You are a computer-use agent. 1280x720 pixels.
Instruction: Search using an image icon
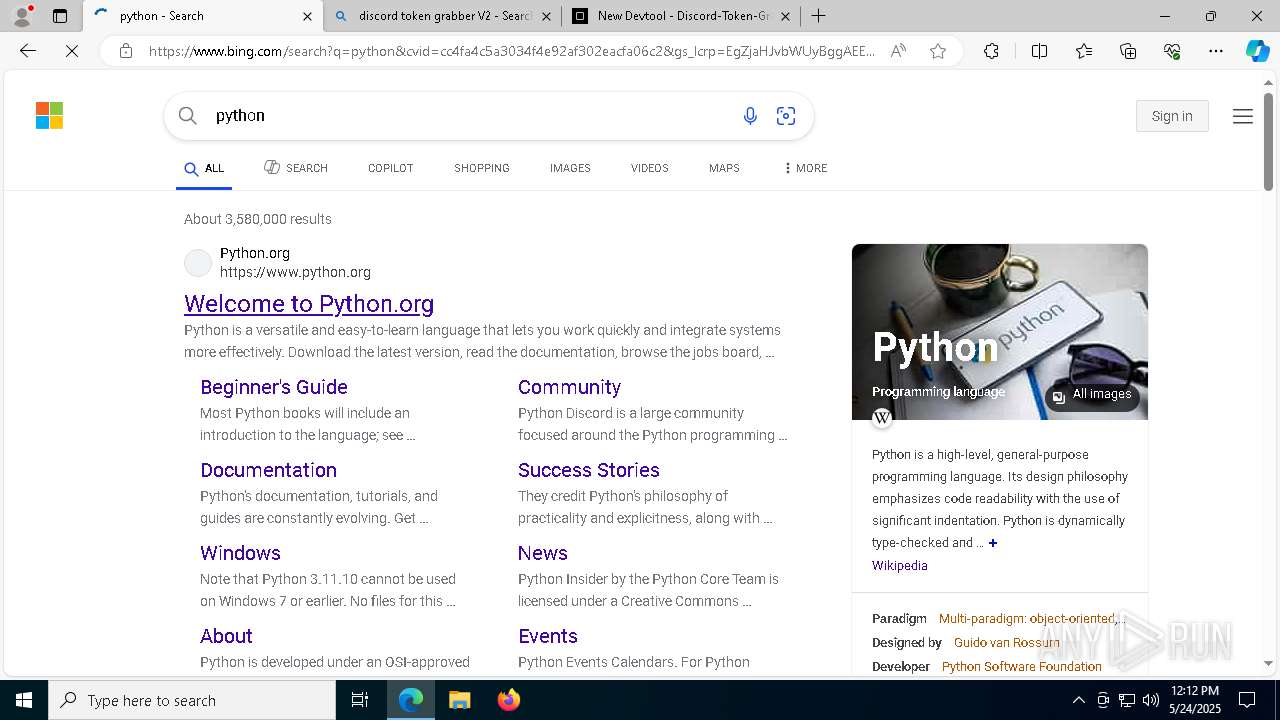(x=786, y=116)
